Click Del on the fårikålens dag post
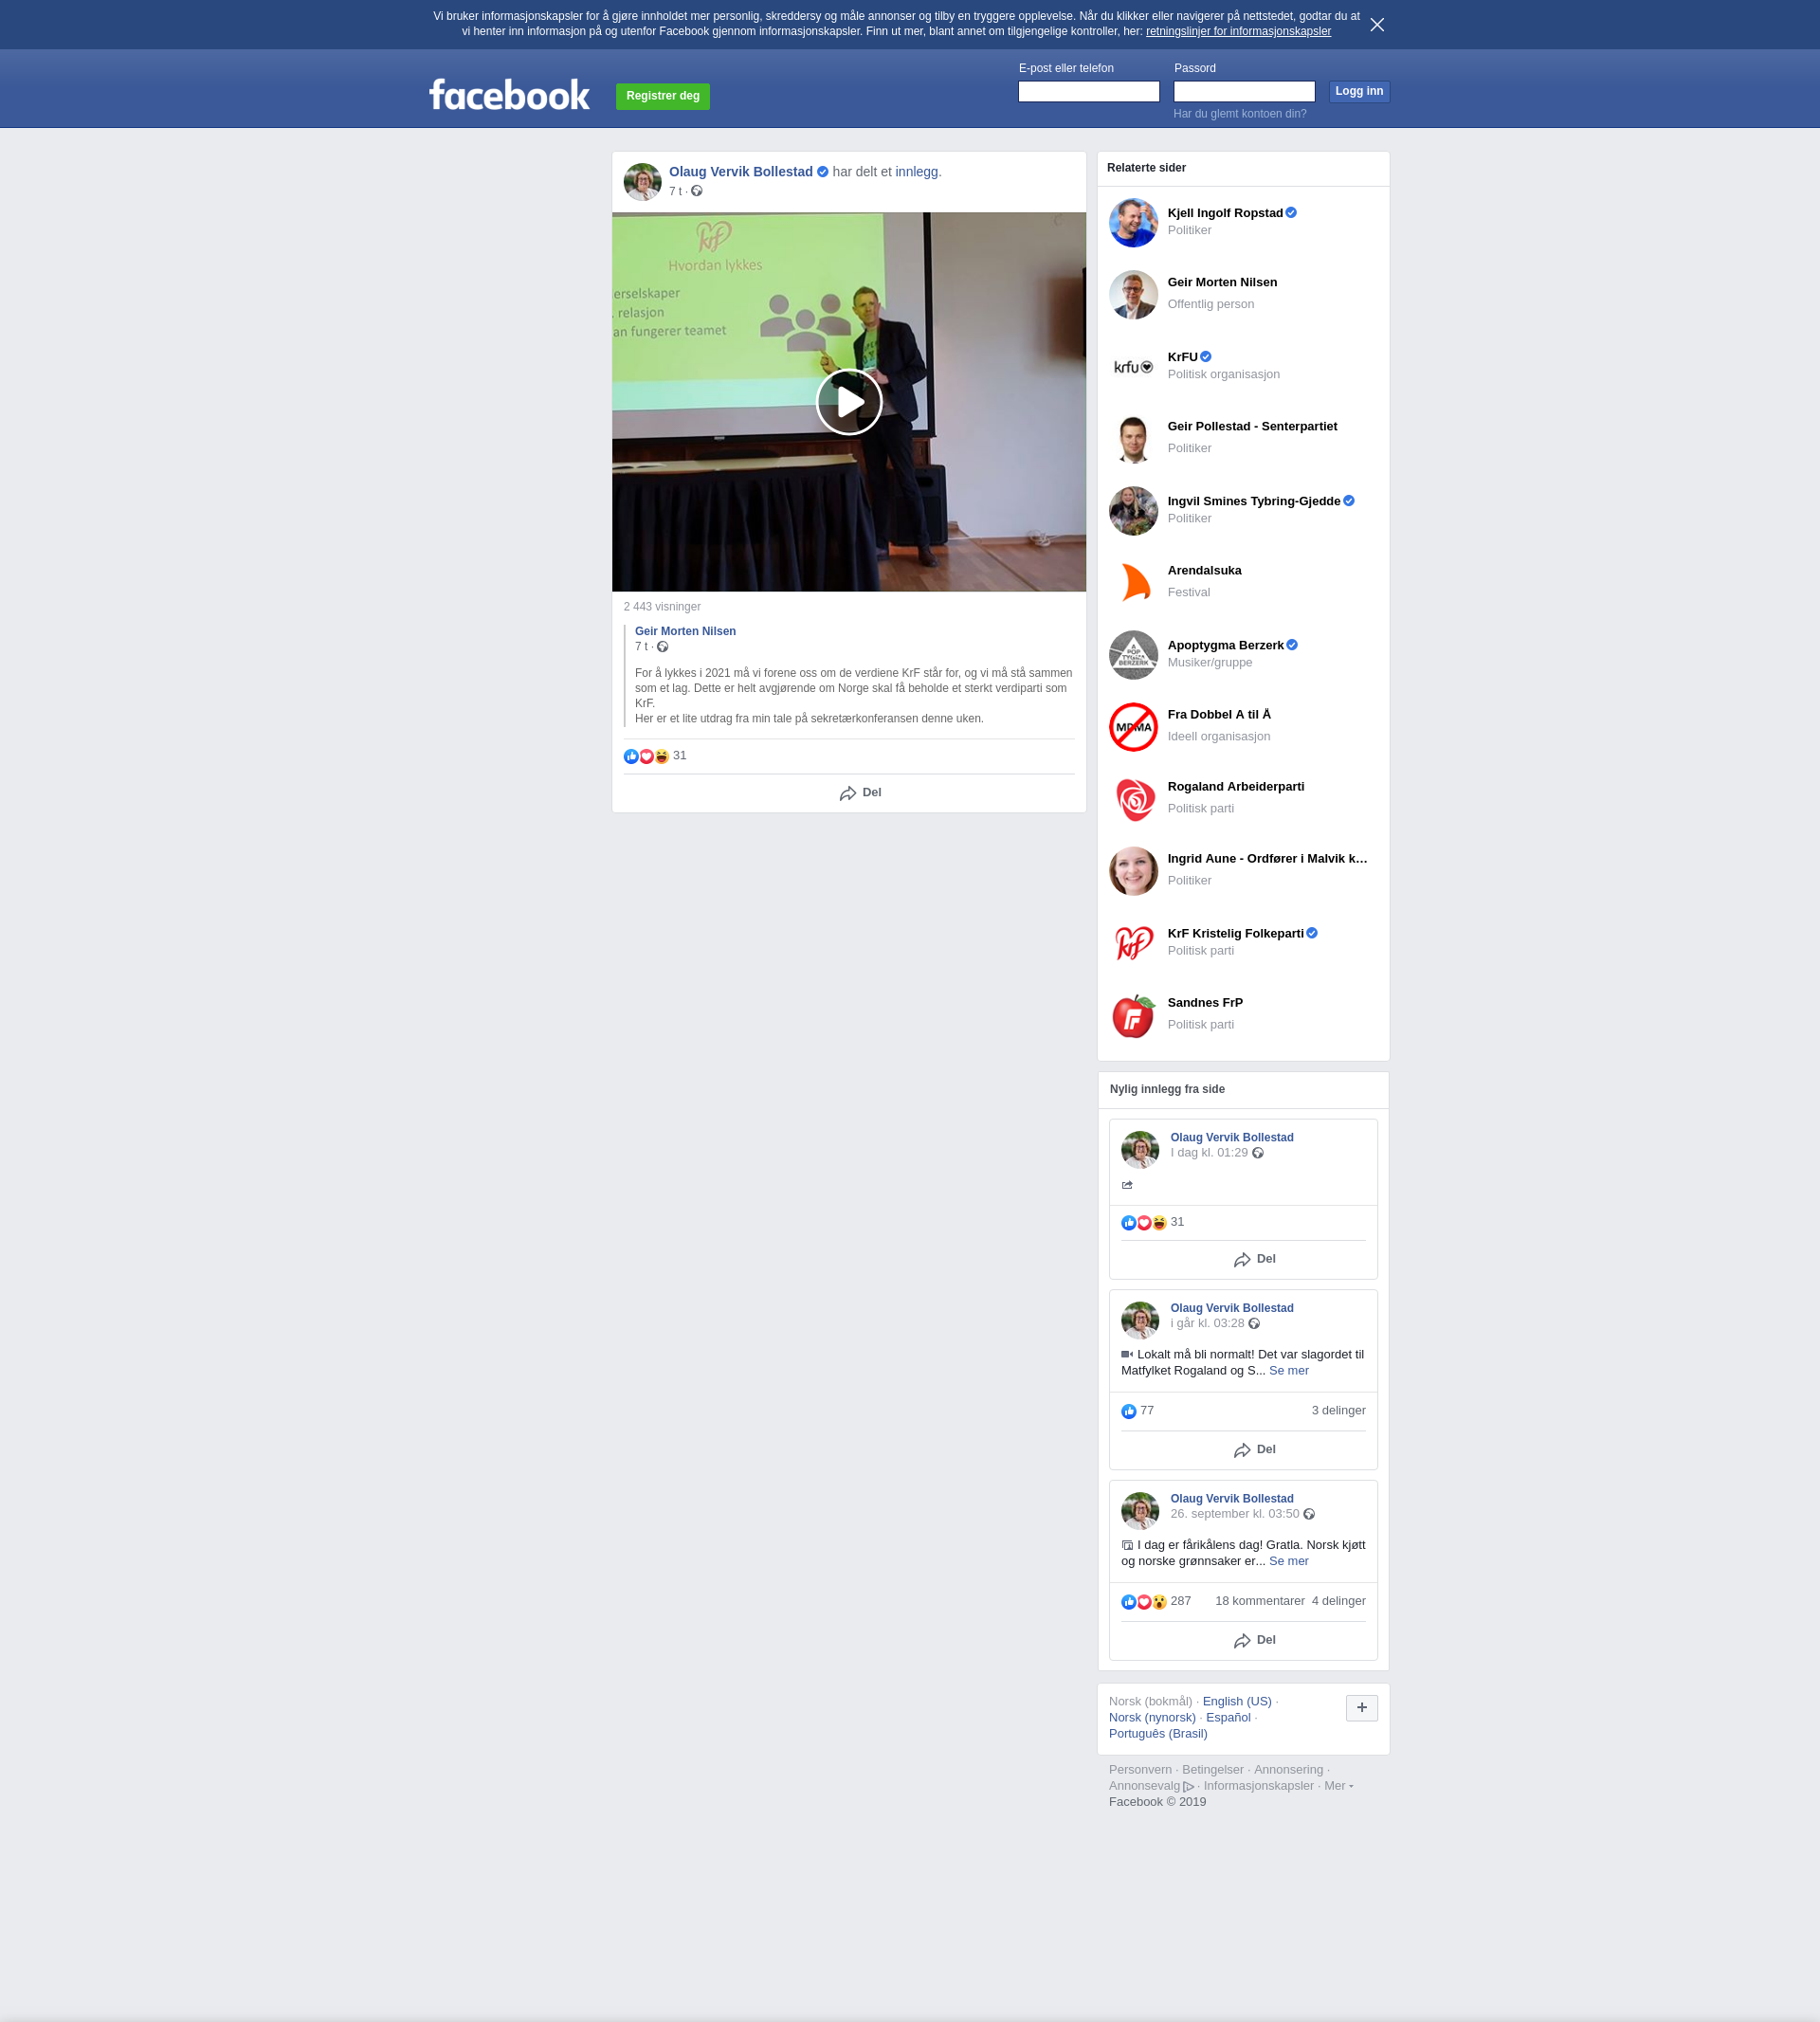The width and height of the screenshot is (1820, 2022). (x=1254, y=1640)
